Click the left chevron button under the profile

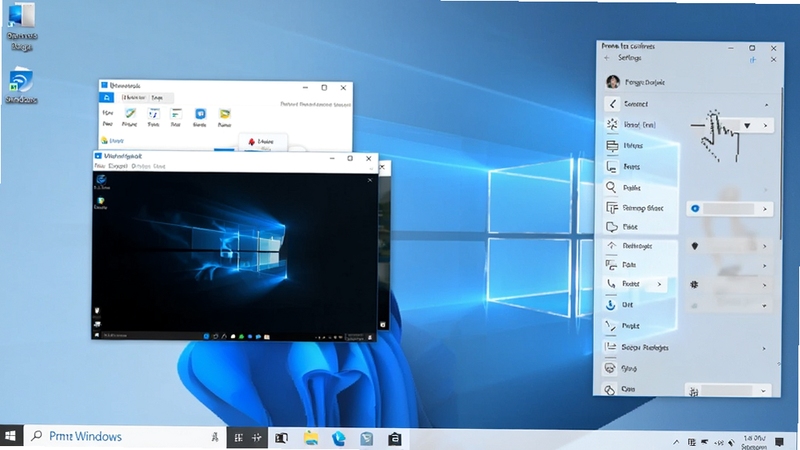tap(612, 104)
